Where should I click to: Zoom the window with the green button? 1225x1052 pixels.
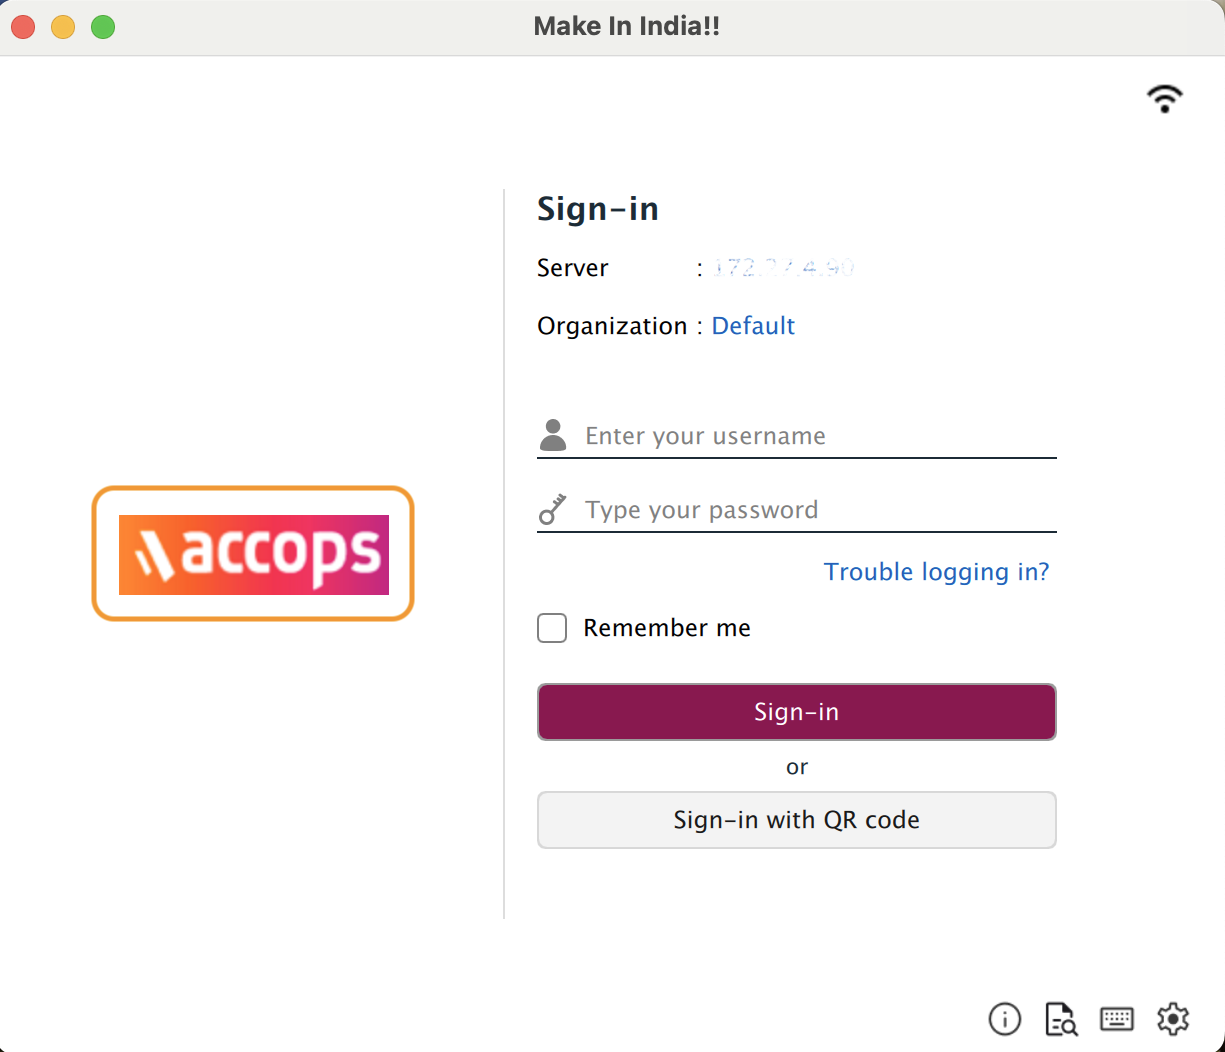click(103, 27)
